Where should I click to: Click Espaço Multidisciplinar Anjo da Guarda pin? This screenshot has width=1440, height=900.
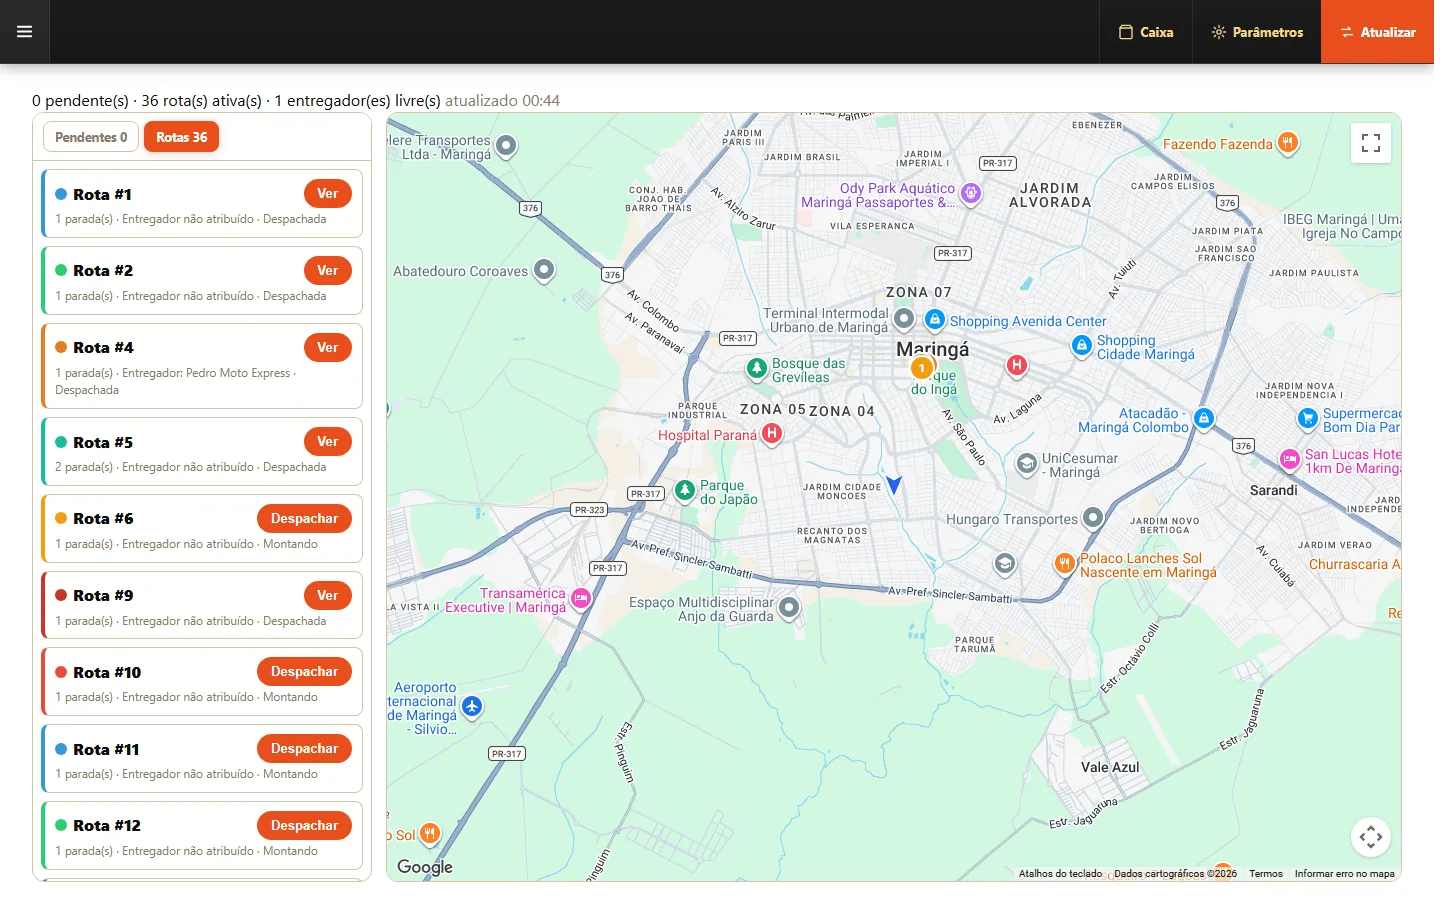point(789,608)
